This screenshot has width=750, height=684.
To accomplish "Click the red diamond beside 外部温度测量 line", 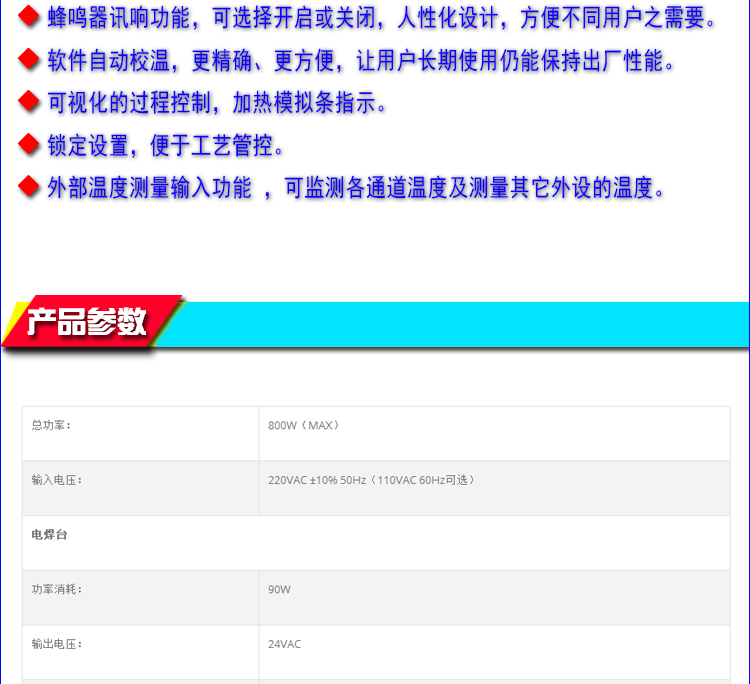I will (31, 186).
